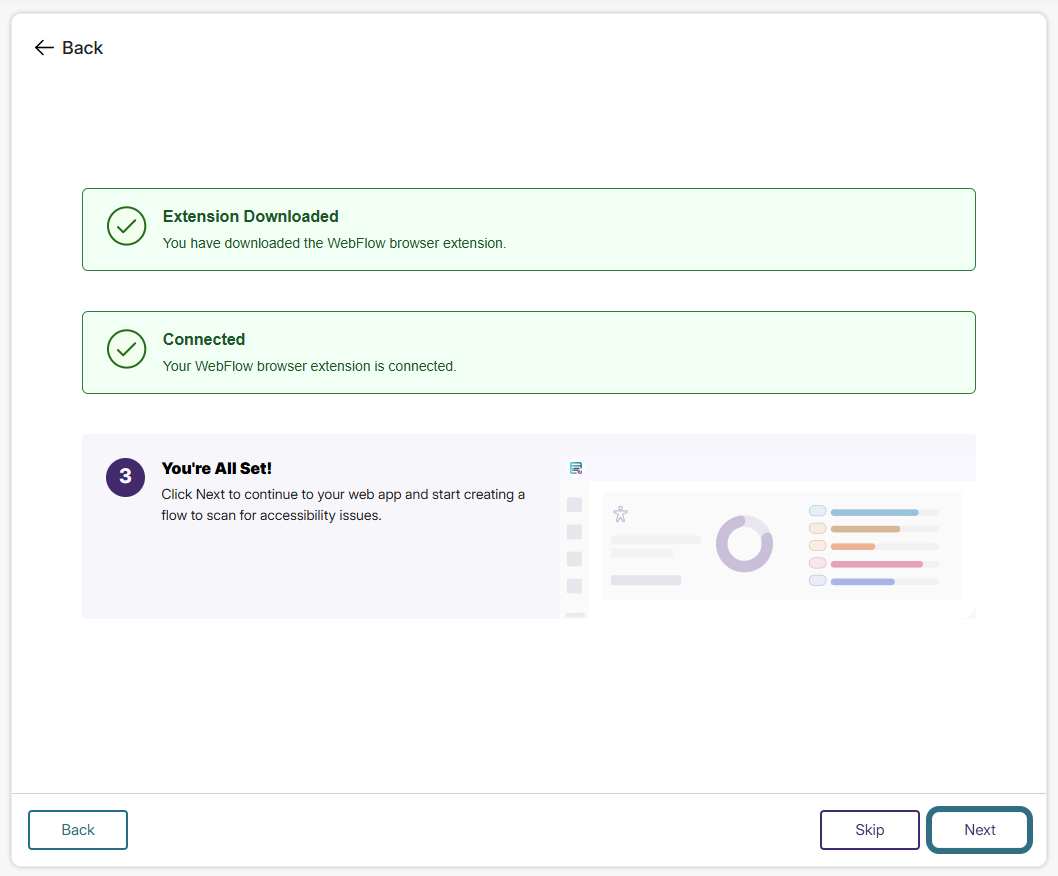Click the "Click Next to continue" instruction text
The width and height of the screenshot is (1058, 876).
[343, 505]
